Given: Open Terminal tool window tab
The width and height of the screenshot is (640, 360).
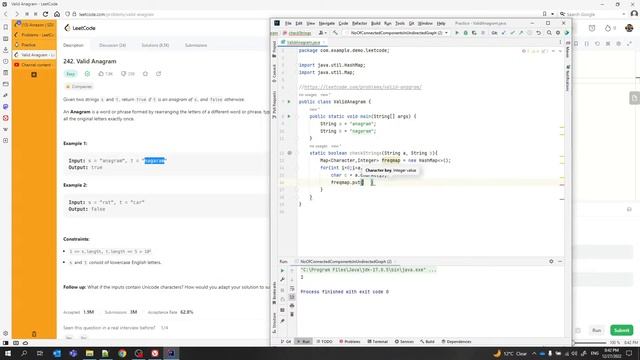Looking at the screenshot, I should click(x=378, y=342).
